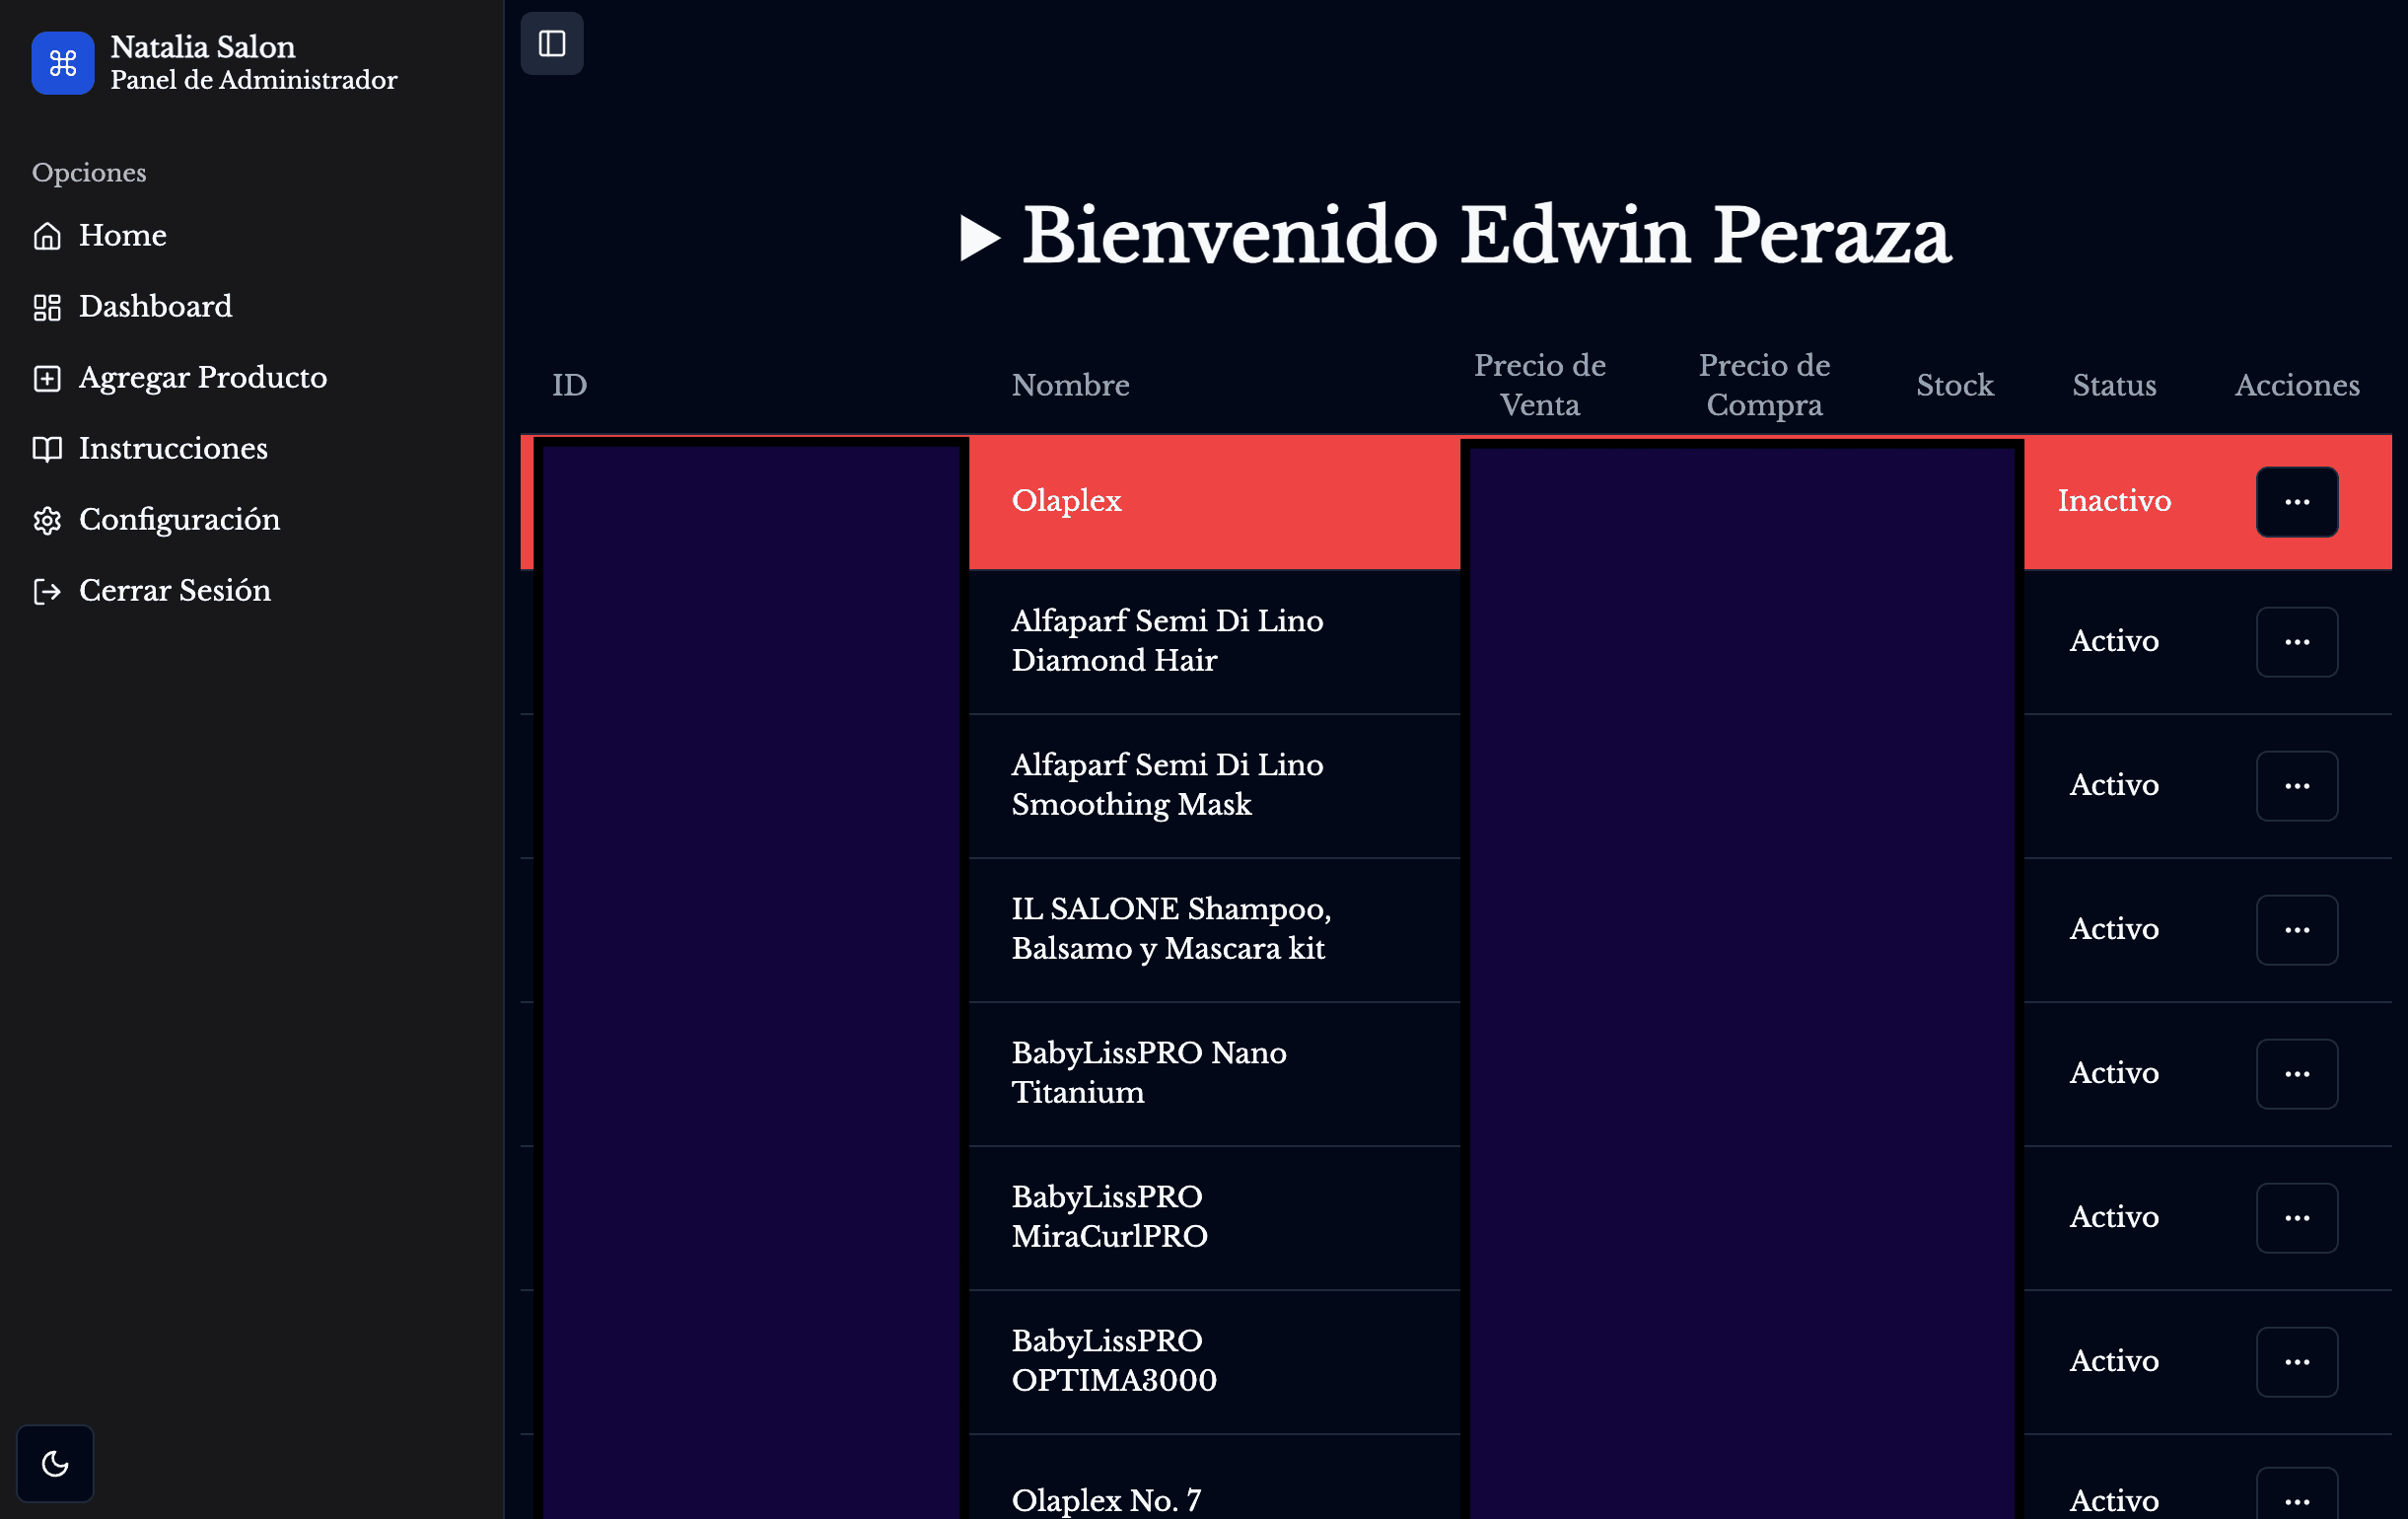Click the Inactivo status of Olaplex
This screenshot has width=2408, height=1519.
pyautogui.click(x=2114, y=501)
